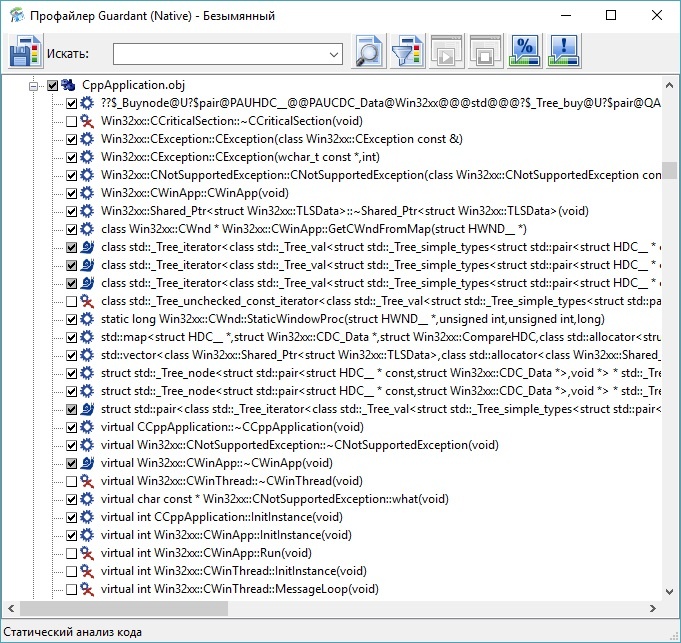The image size is (681, 643).
Task: Click the snail icon beside virtual ~CWinApp
Action: pyautogui.click(x=88, y=463)
